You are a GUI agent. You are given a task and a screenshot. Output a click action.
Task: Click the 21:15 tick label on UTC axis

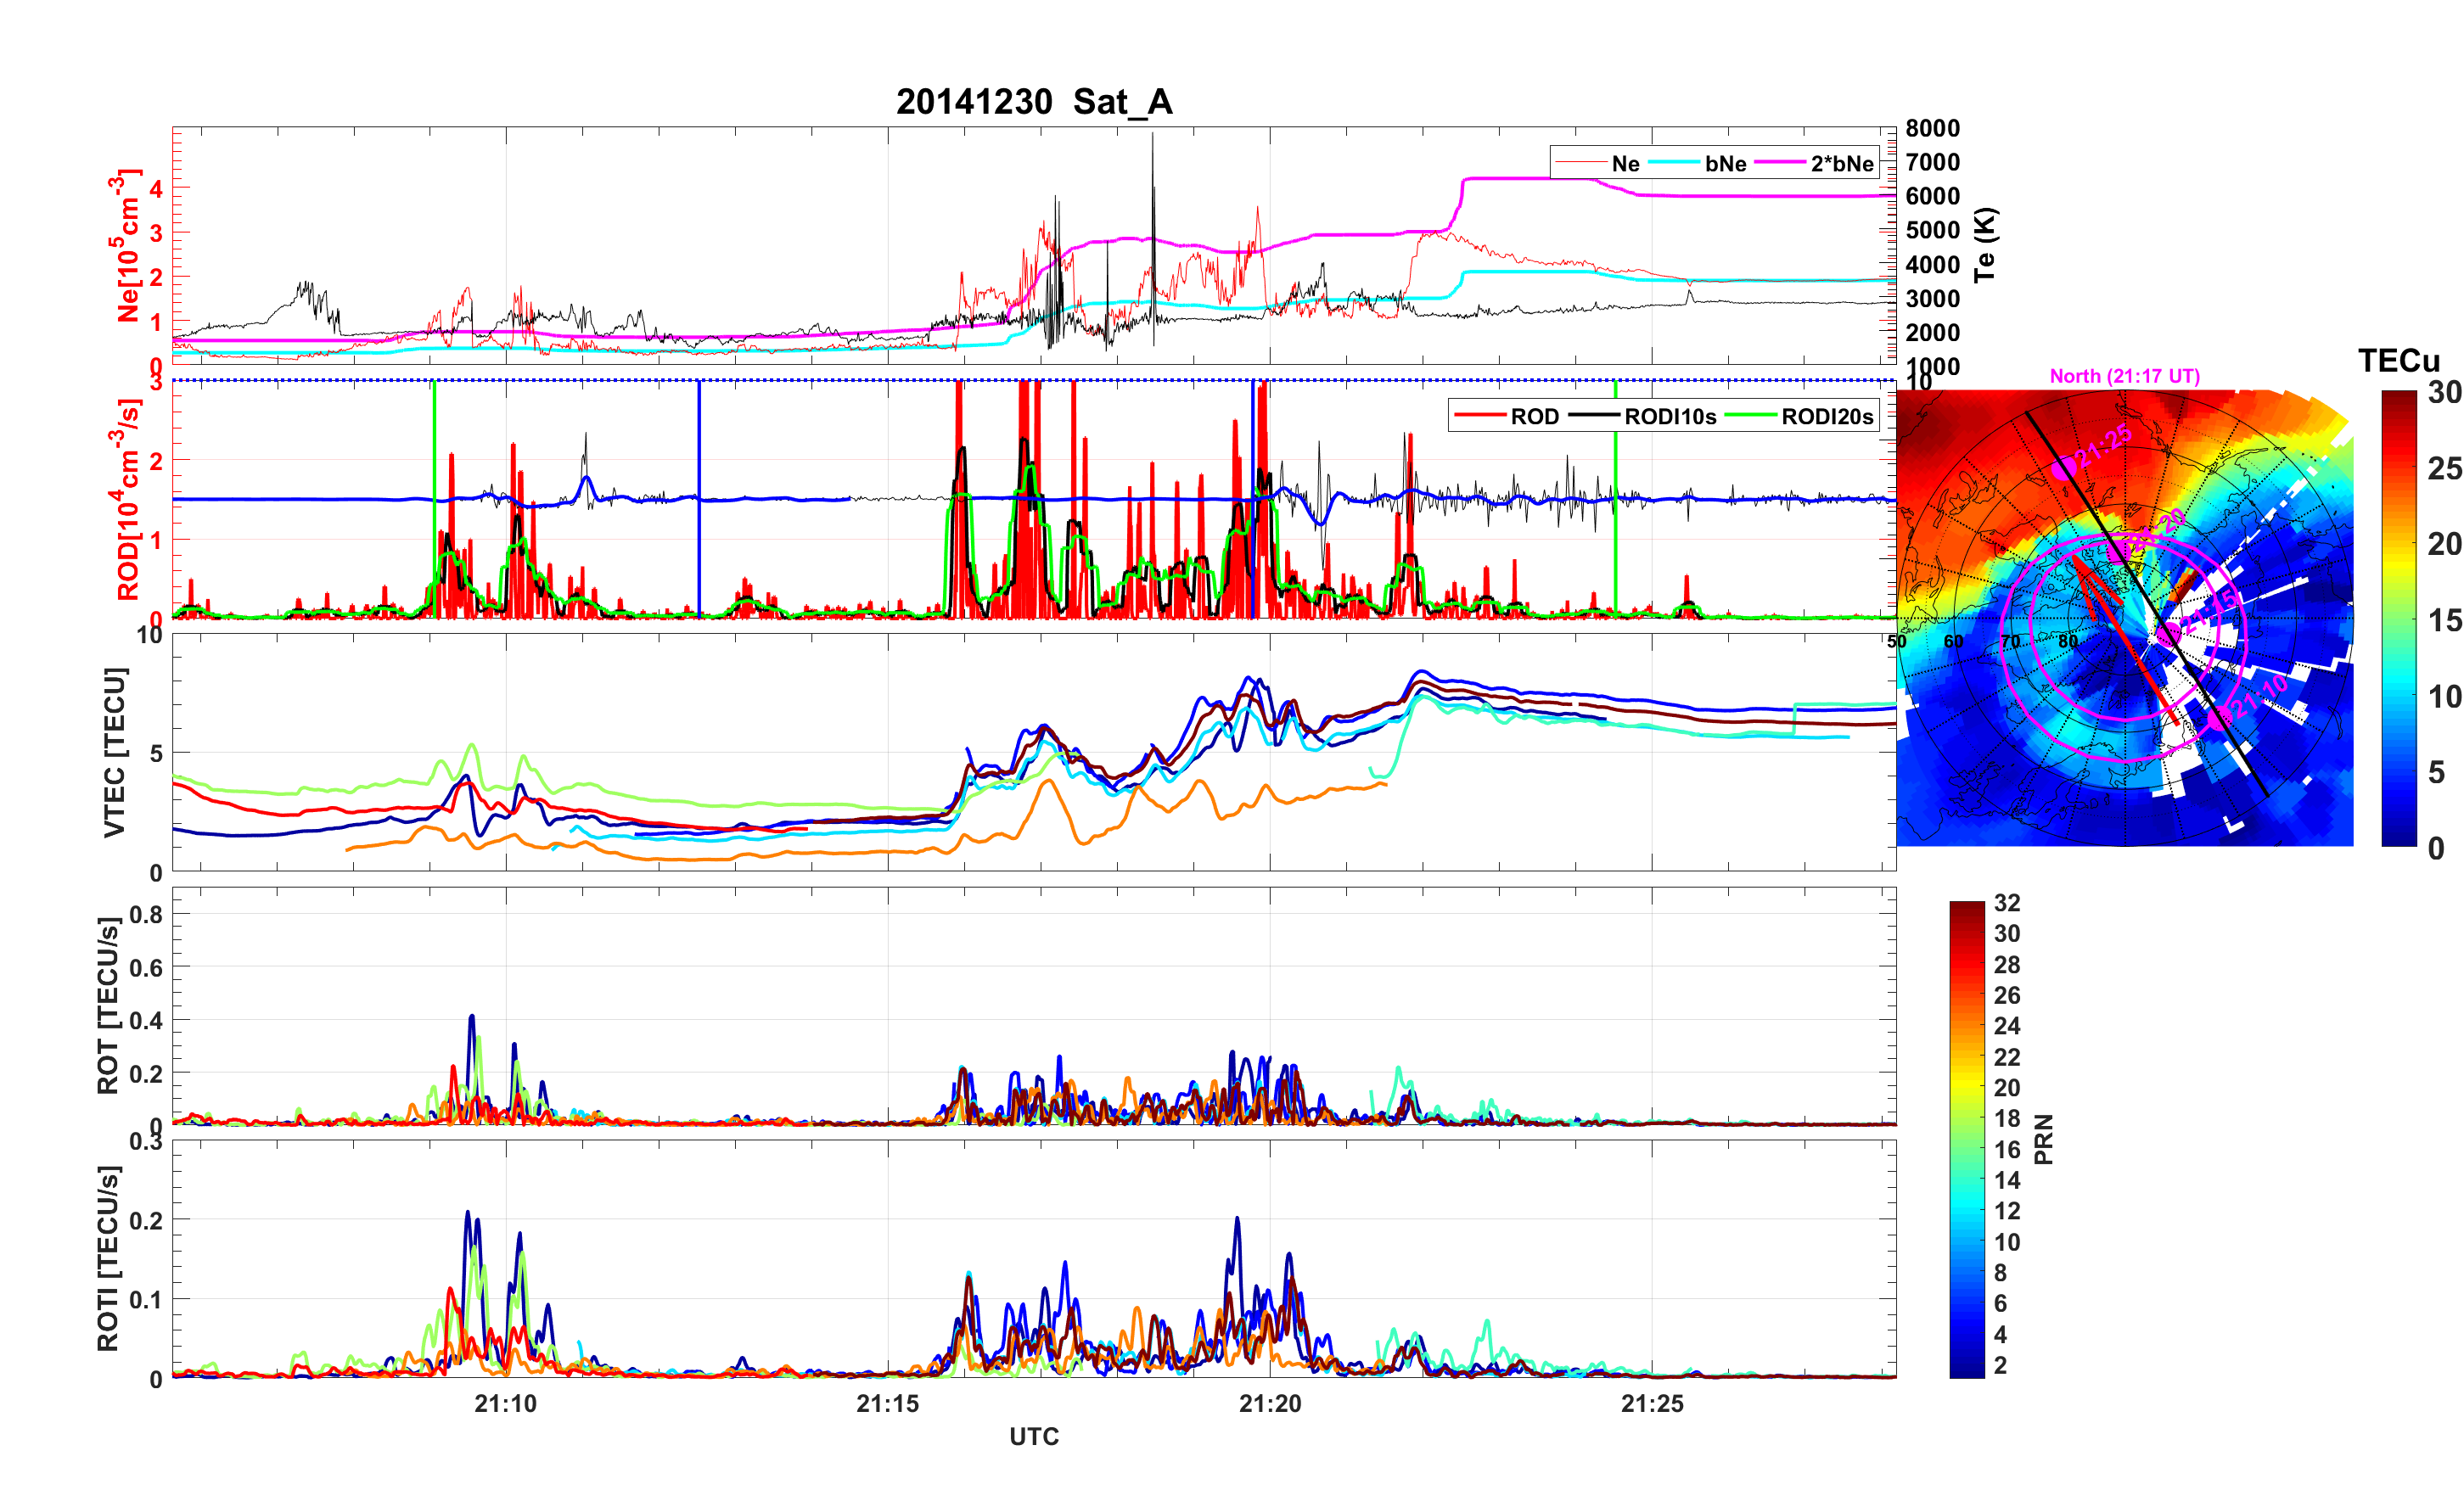(x=887, y=1404)
